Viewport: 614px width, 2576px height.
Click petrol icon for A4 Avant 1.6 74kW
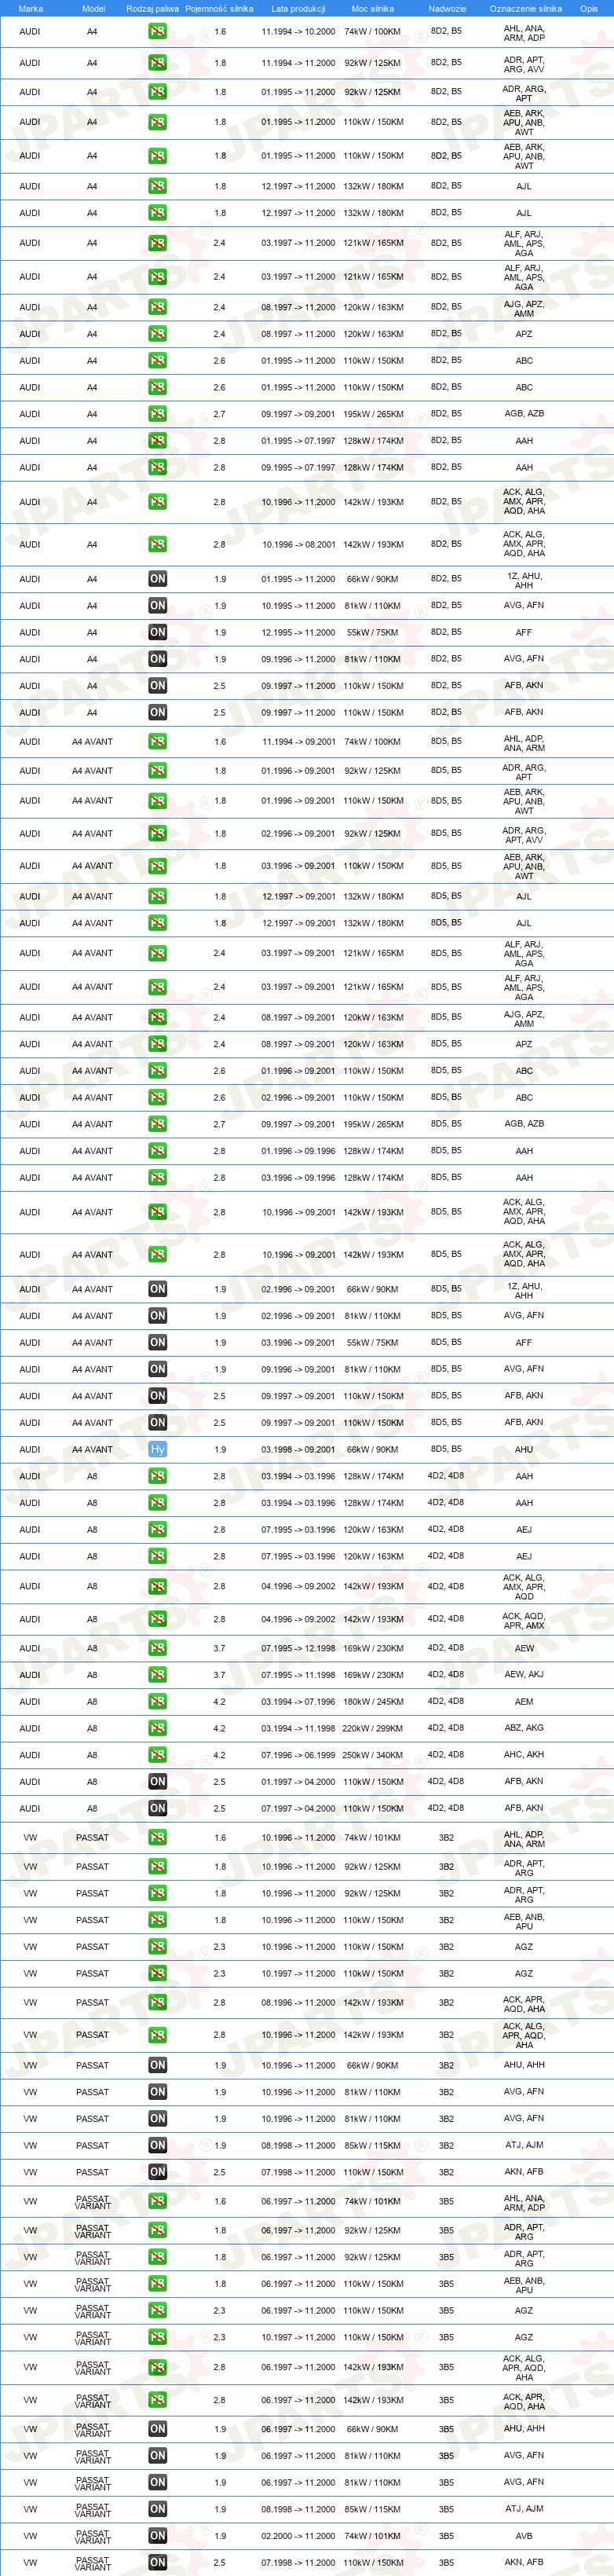pos(157,742)
